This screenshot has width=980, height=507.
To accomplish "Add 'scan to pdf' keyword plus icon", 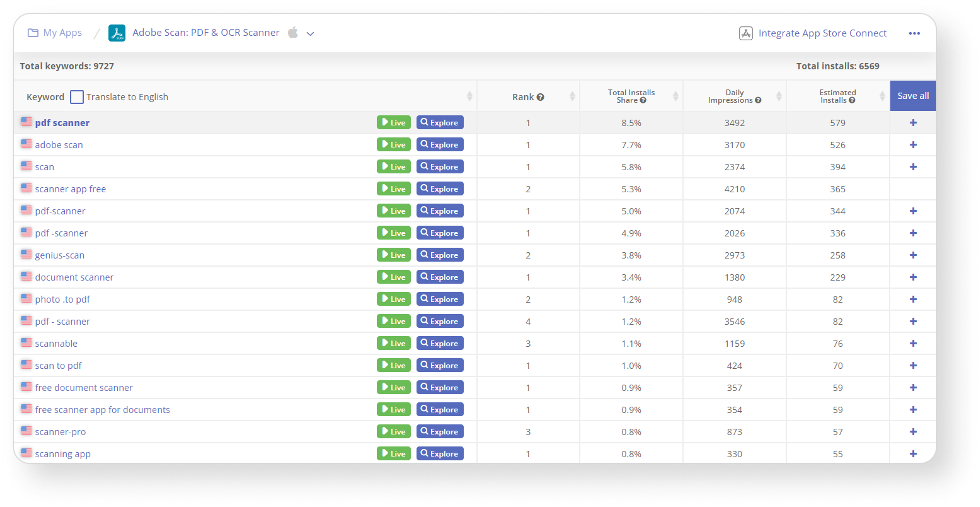I will (x=913, y=365).
